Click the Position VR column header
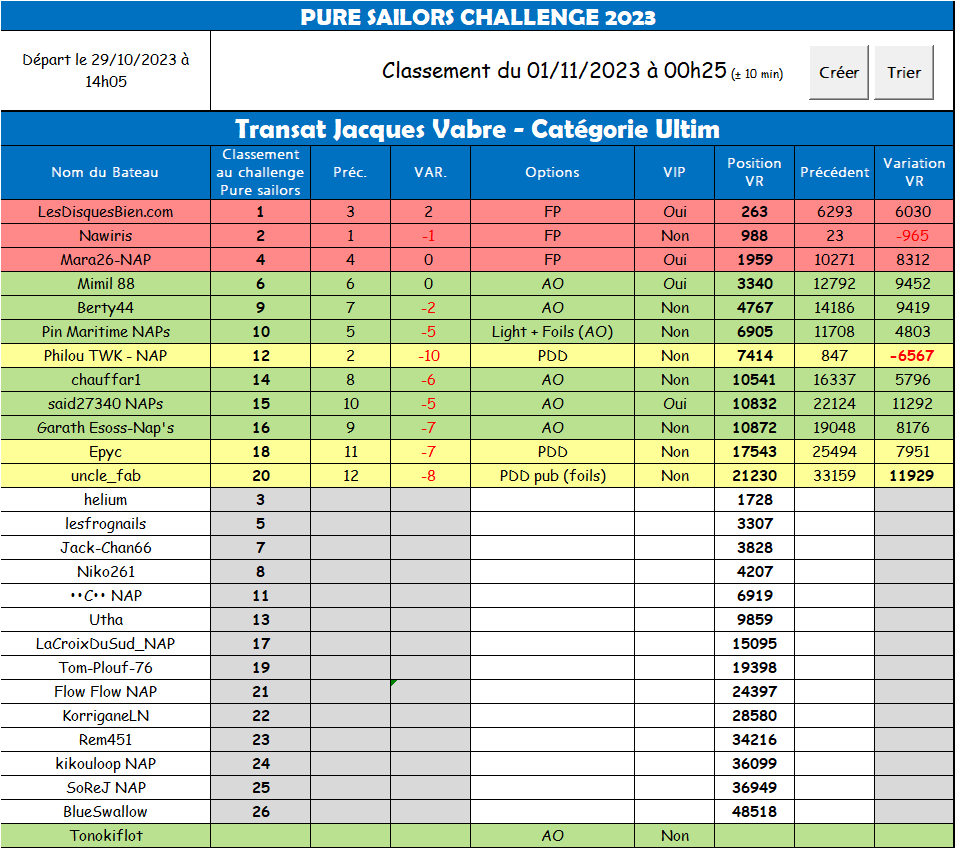Viewport: 955px width, 848px height. point(754,172)
